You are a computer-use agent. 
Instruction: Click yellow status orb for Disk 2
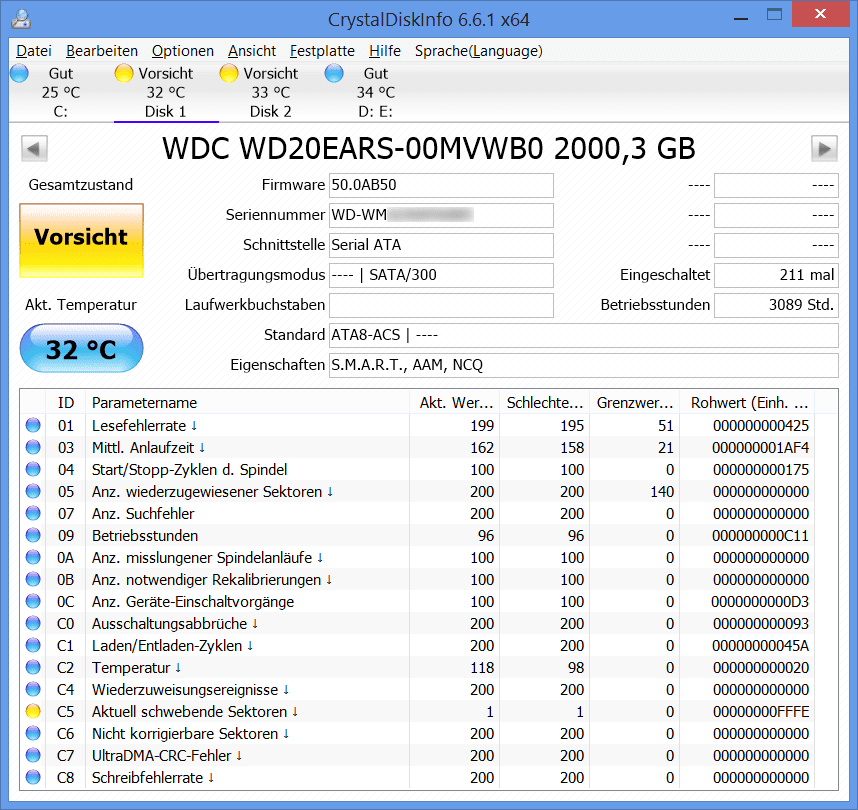coord(229,73)
